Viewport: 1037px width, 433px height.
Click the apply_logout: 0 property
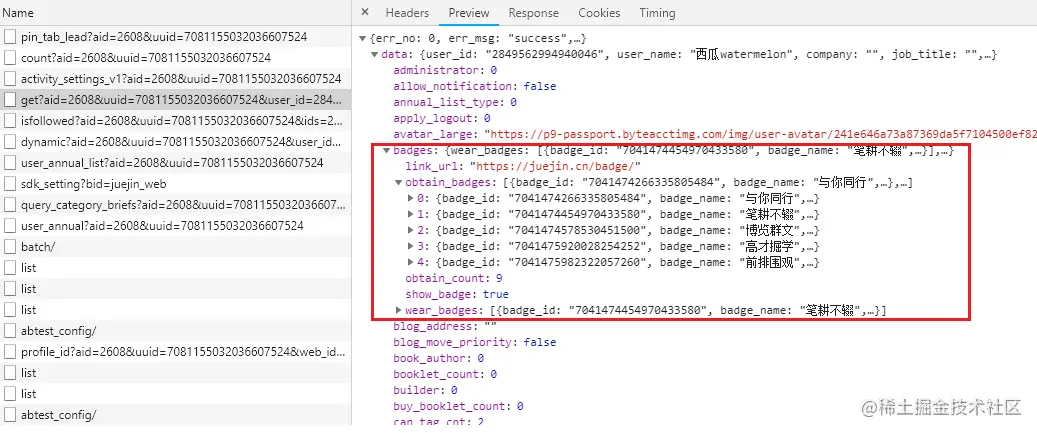[442, 118]
